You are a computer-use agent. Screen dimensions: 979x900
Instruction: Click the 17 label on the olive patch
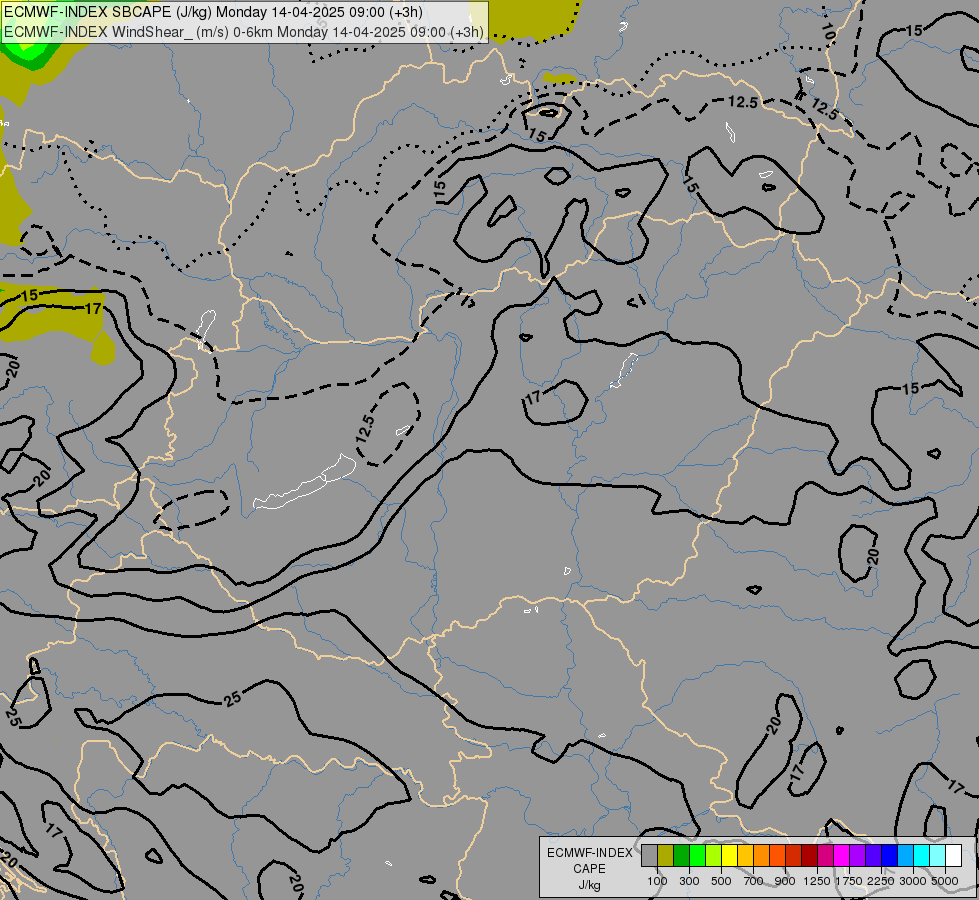click(x=92, y=309)
